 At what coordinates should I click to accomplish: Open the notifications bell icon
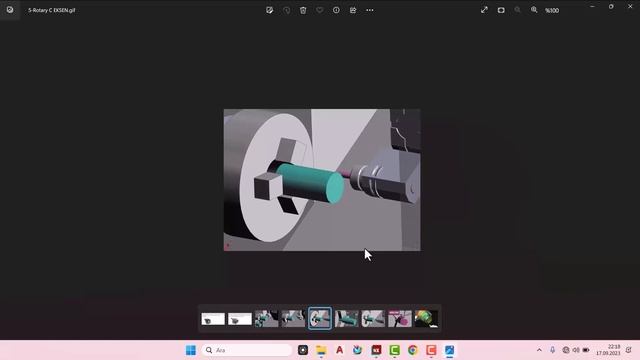pos(629,350)
